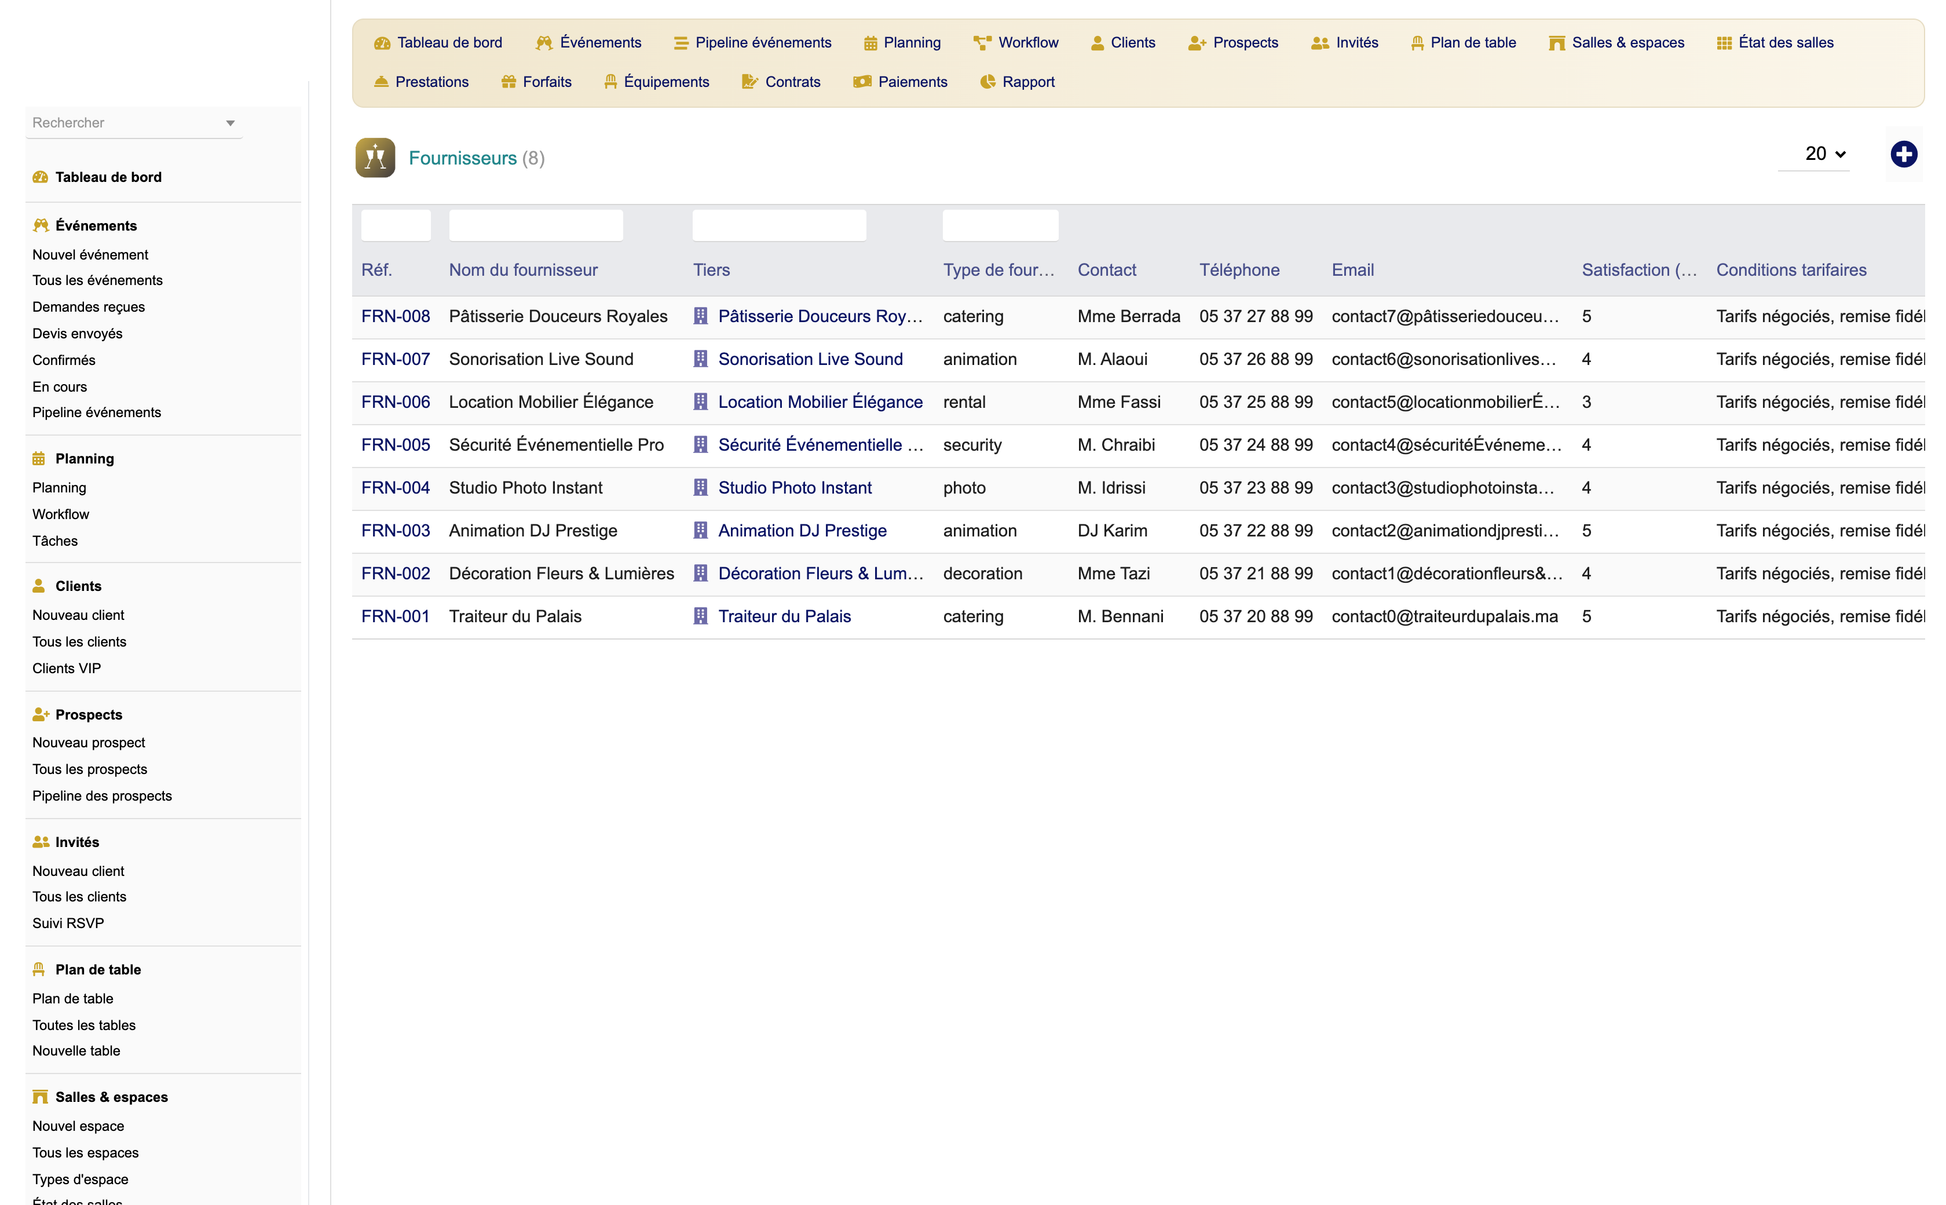Open supplier reference FRN-008
This screenshot has height=1205, width=1946.
tap(396, 316)
